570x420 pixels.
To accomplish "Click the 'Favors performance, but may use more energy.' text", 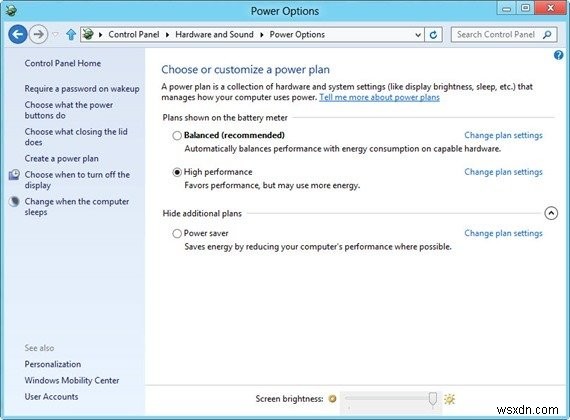I will pos(272,185).
